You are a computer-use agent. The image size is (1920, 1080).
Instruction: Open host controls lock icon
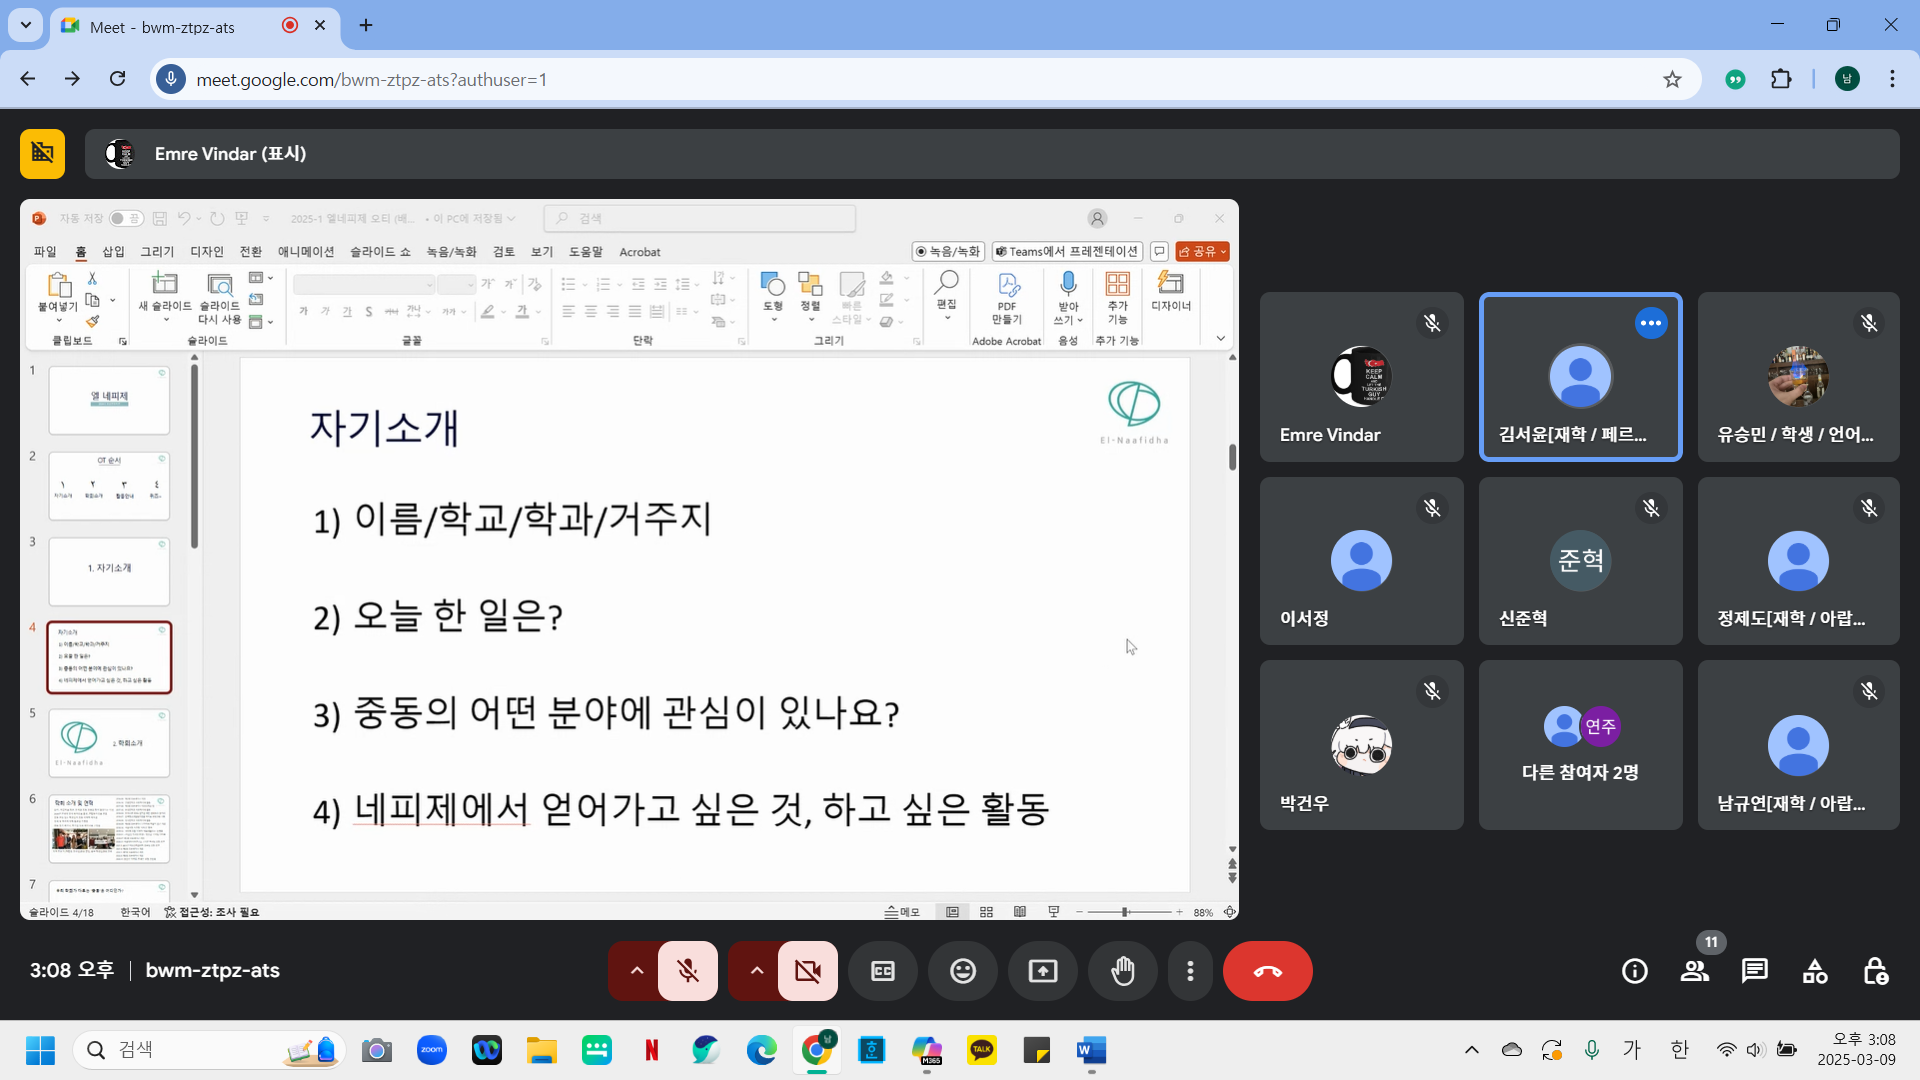[x=1875, y=971]
